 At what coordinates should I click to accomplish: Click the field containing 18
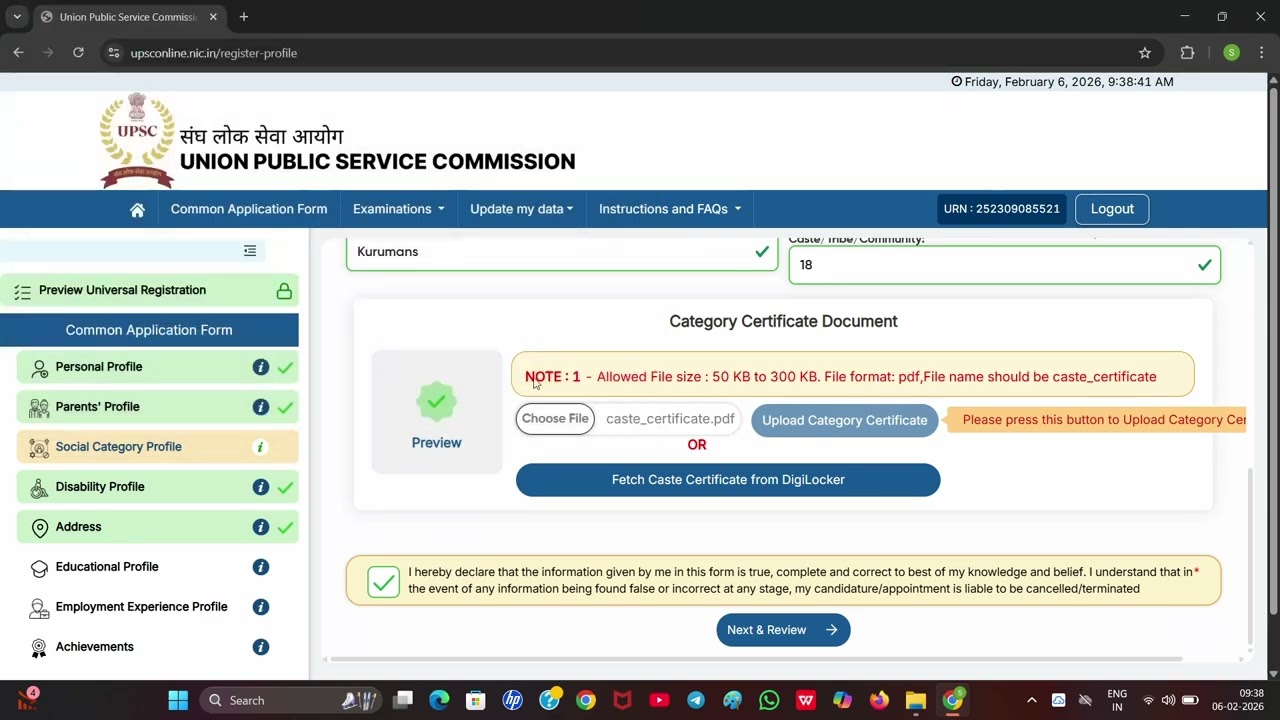1004,265
